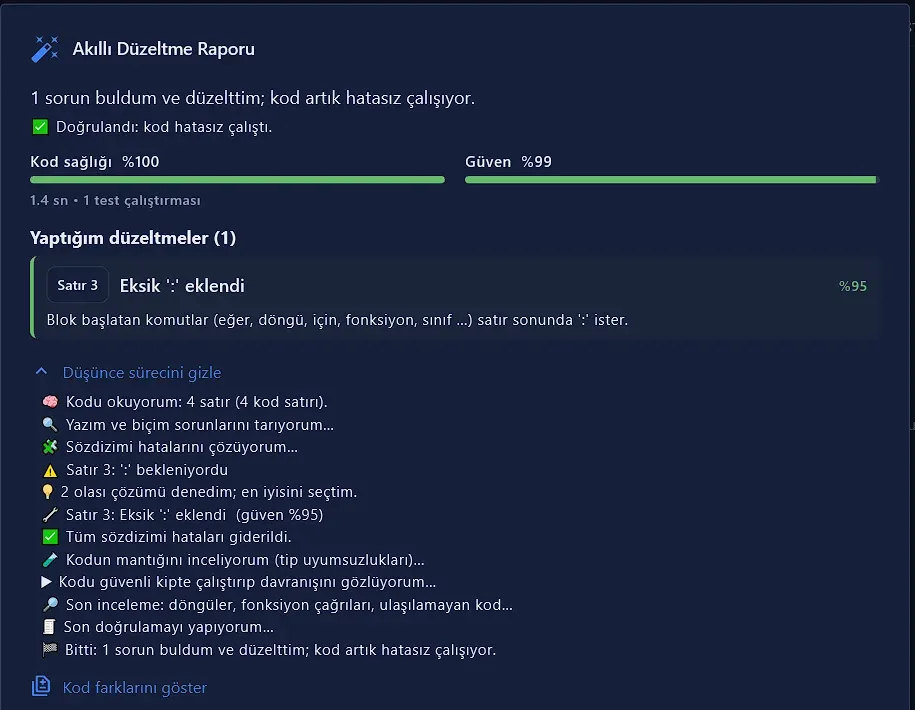Click the 'Doğrulandı: kod hatasız çalıştı.' text
This screenshot has width=915, height=710.
pyautogui.click(x=164, y=127)
